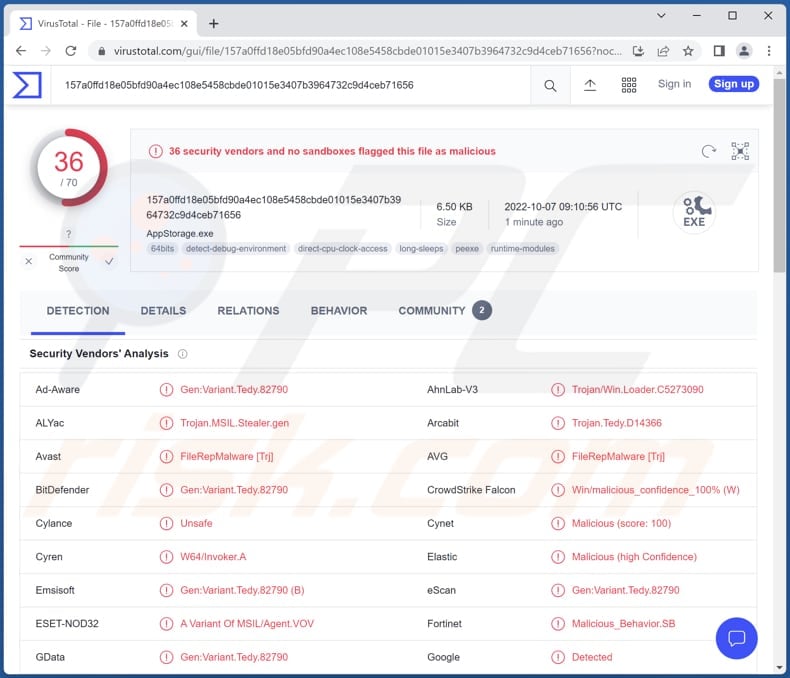790x678 pixels.
Task: Click the Trojan.Tedy.D14366 Arcabit result
Action: tap(617, 423)
